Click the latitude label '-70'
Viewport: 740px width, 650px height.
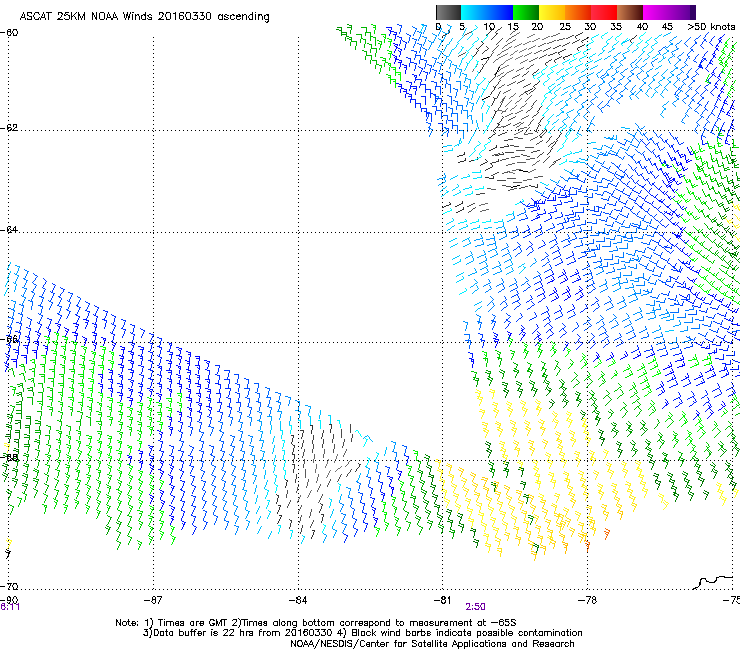tap(9, 586)
